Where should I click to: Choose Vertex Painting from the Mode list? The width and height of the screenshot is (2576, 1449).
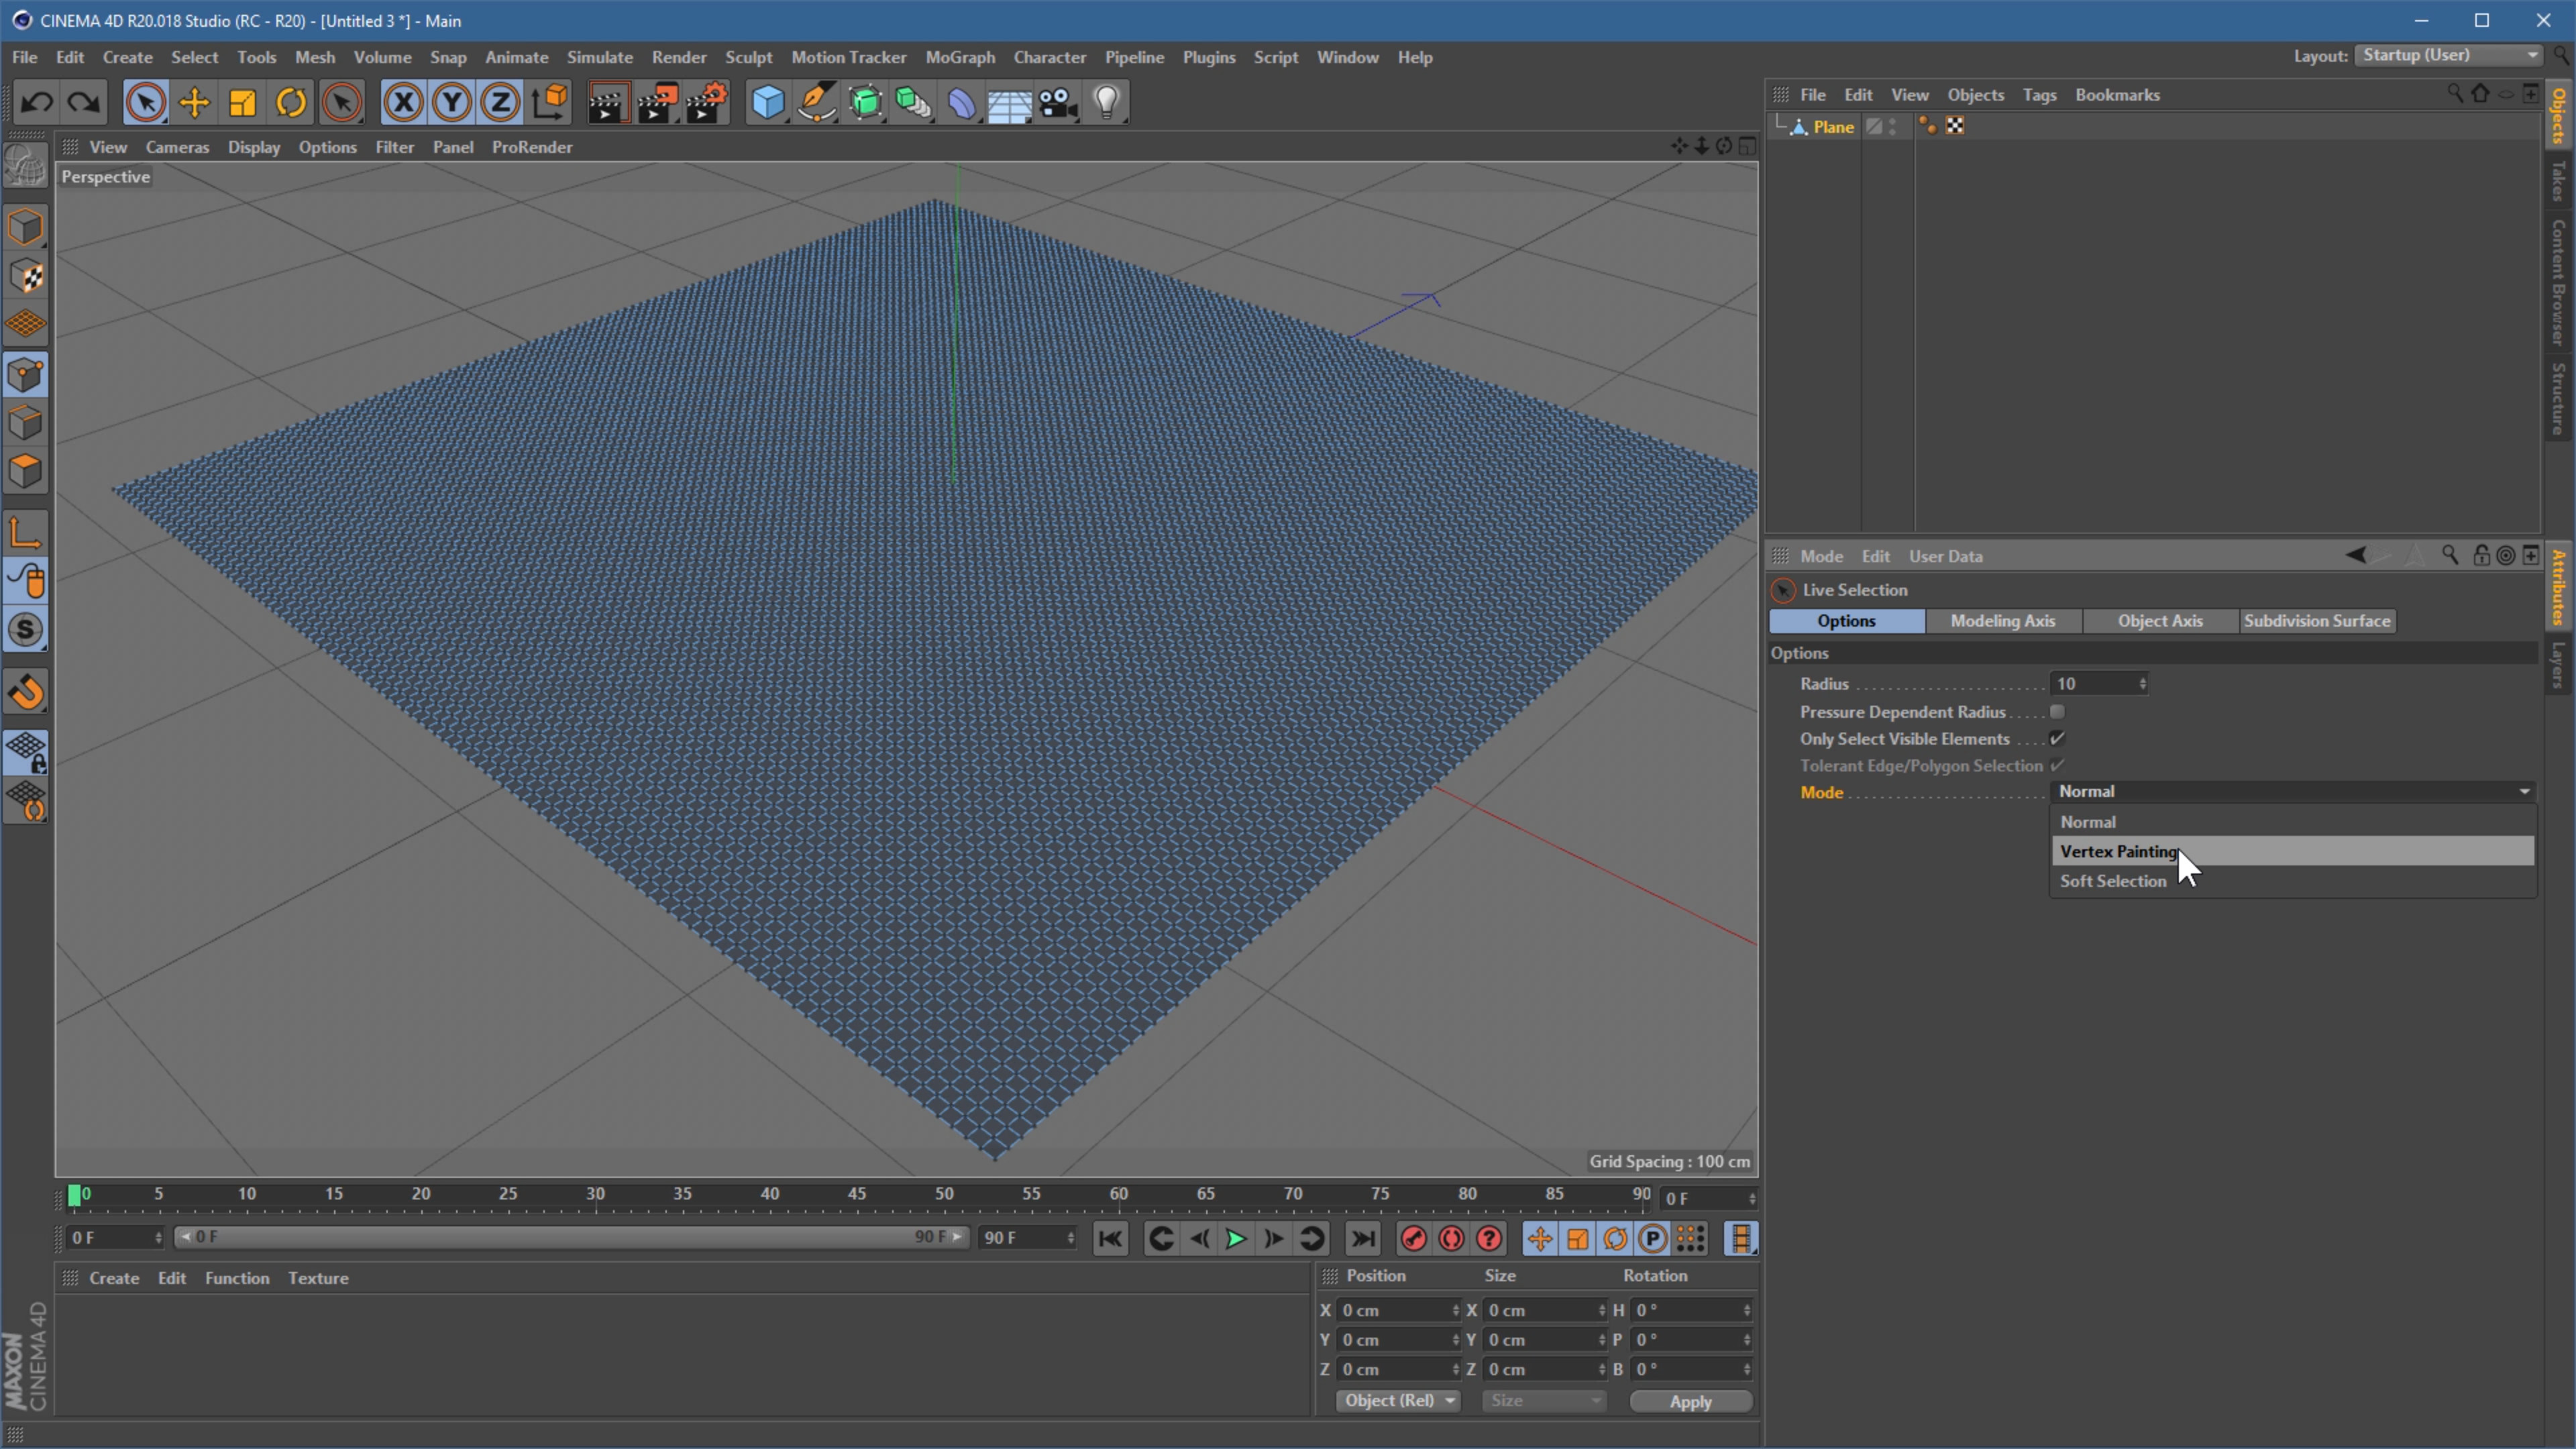2292,851
